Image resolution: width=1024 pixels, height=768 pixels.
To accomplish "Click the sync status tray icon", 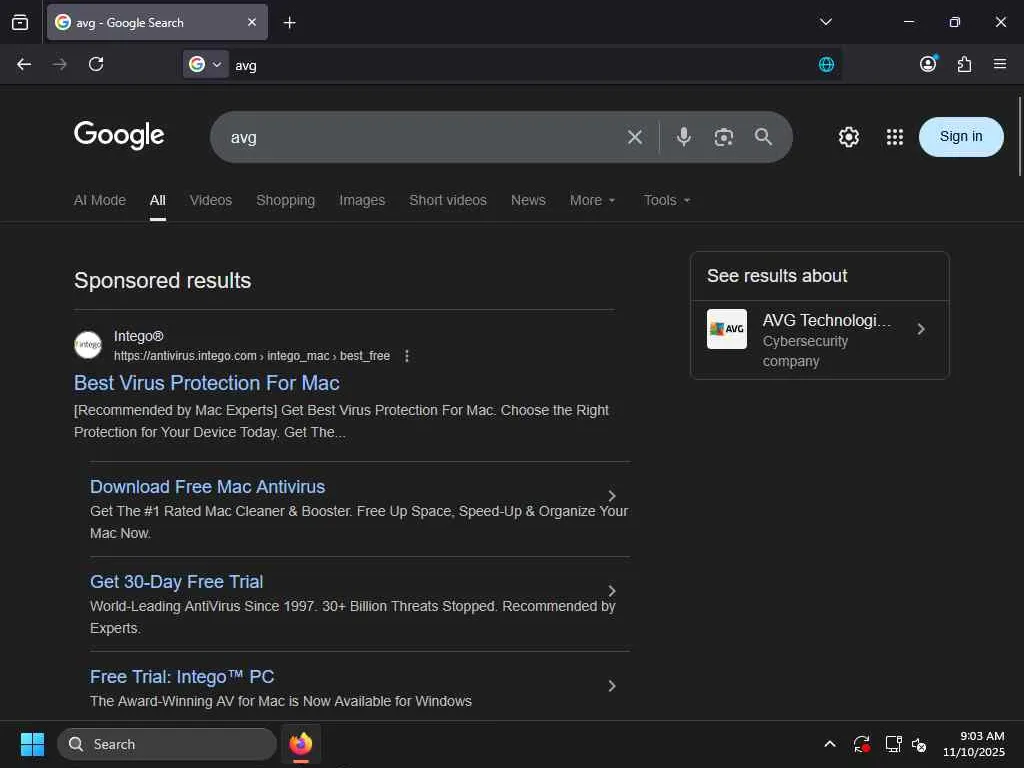I will click(861, 744).
